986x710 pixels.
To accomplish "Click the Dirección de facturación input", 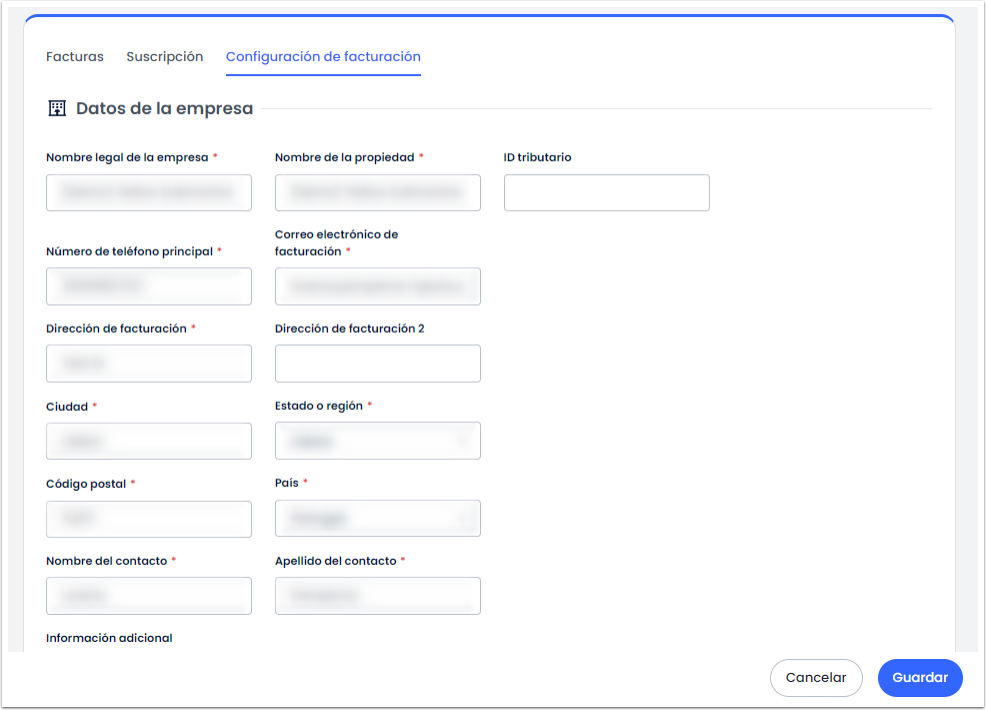I will coord(149,364).
